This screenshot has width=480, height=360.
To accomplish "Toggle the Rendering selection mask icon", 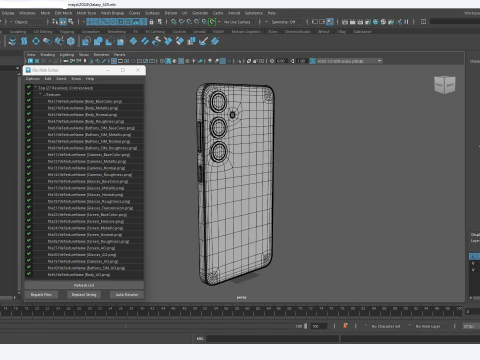I will [136, 22].
